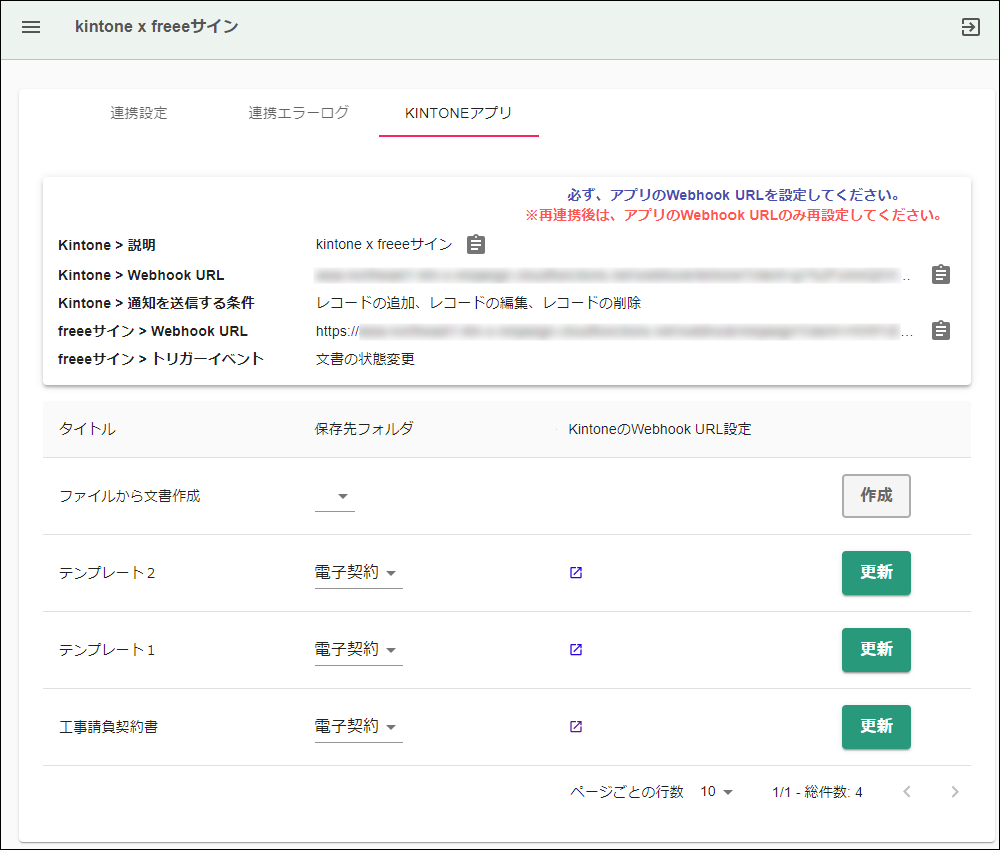Screen dimensions: 1000x850
Task: Copy the Kintone 説明 text via clipboard icon
Action: (476, 244)
